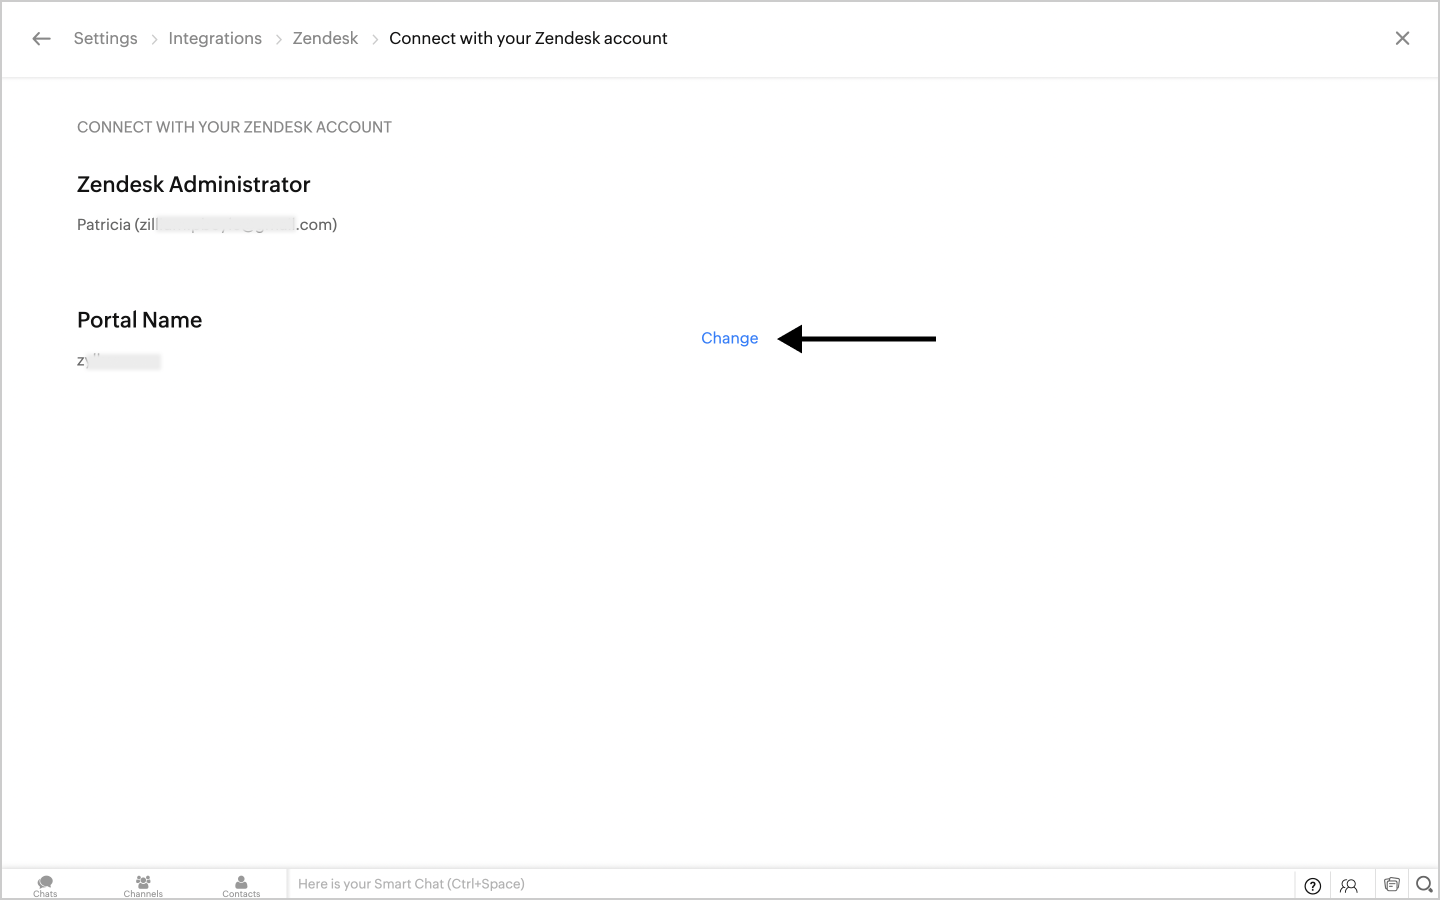Open search with the magnifier icon

1424,884
